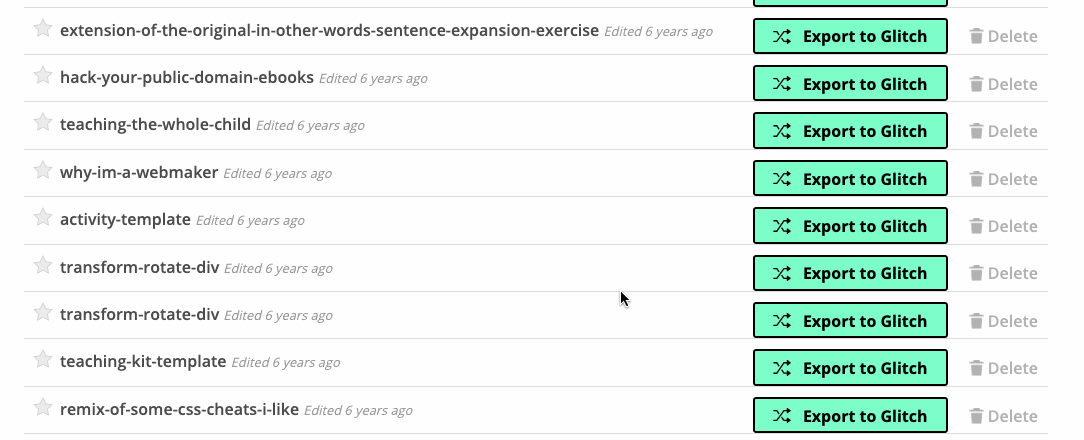Screen dimensions: 1084x440
Task: Open the teaching-kit-template project
Action: pyautogui.click(x=143, y=361)
